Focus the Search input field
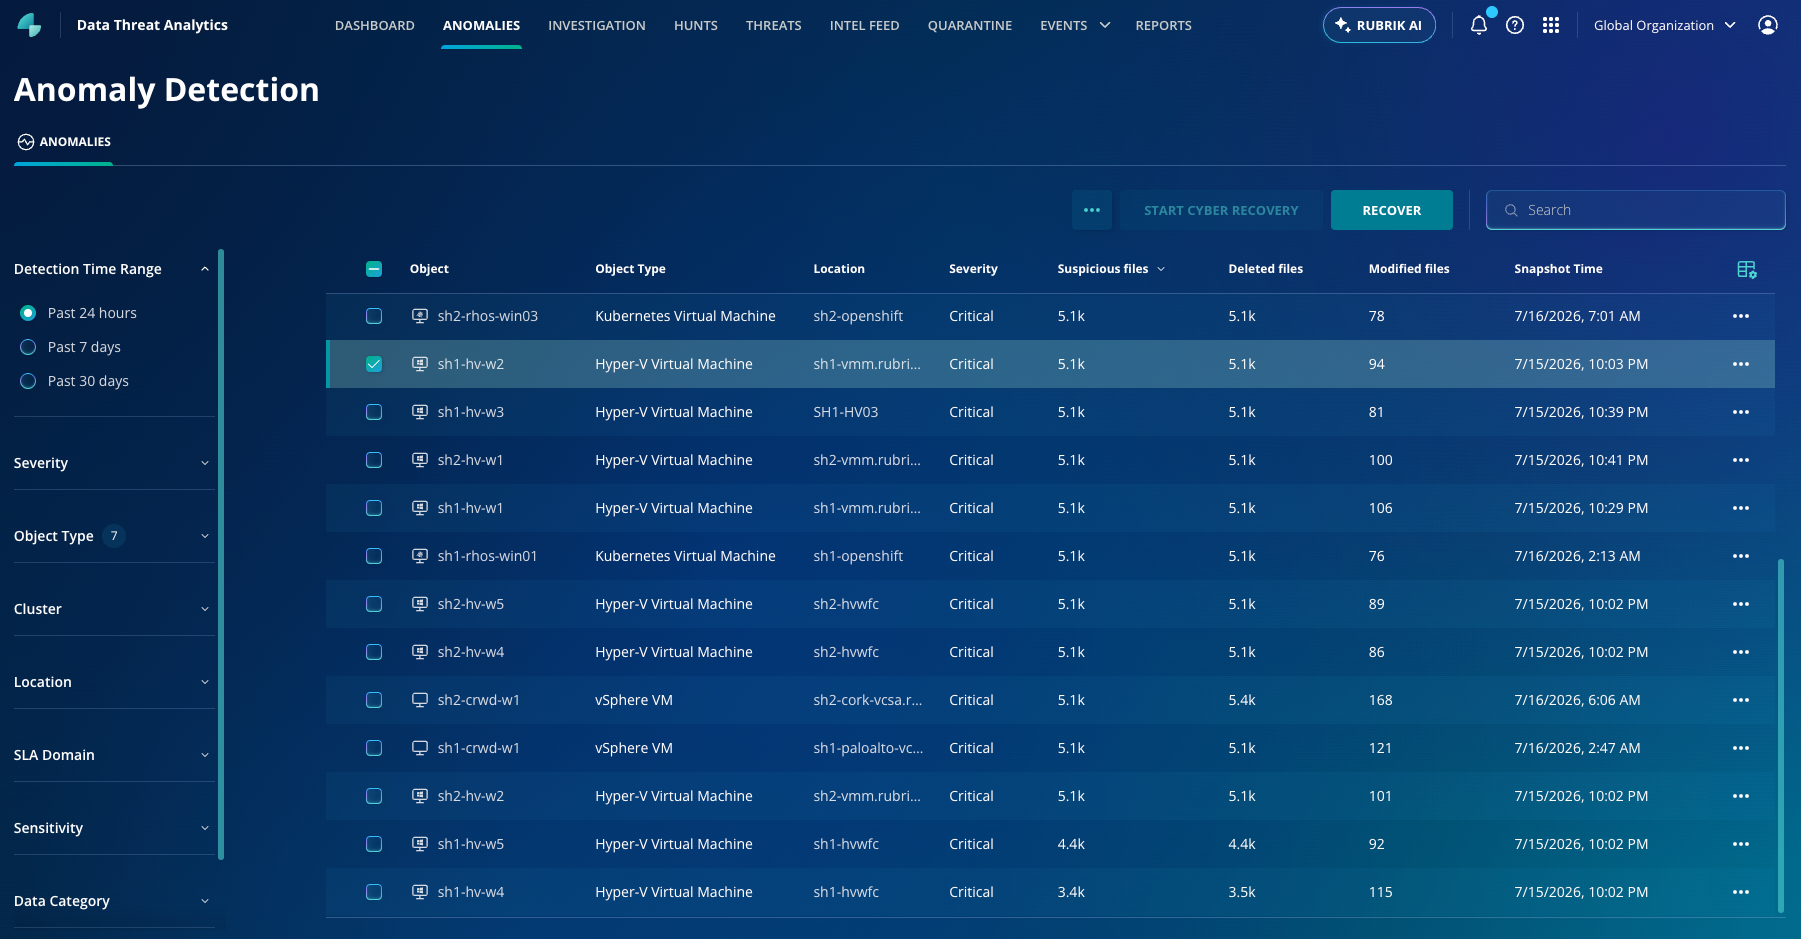This screenshot has height=939, width=1801. pos(1636,210)
